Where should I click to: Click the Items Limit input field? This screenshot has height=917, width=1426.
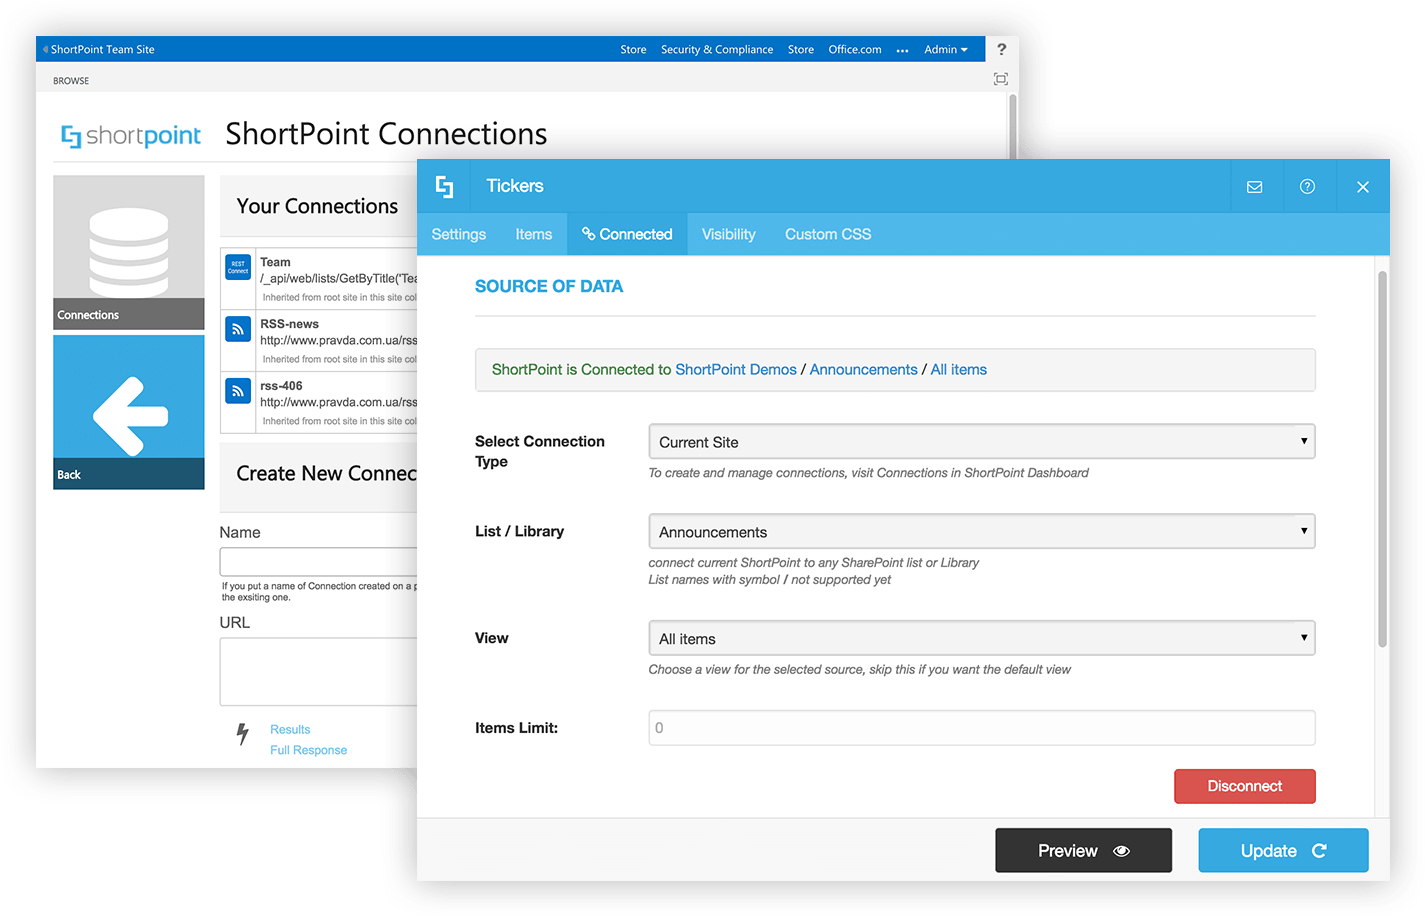pyautogui.click(x=982, y=728)
